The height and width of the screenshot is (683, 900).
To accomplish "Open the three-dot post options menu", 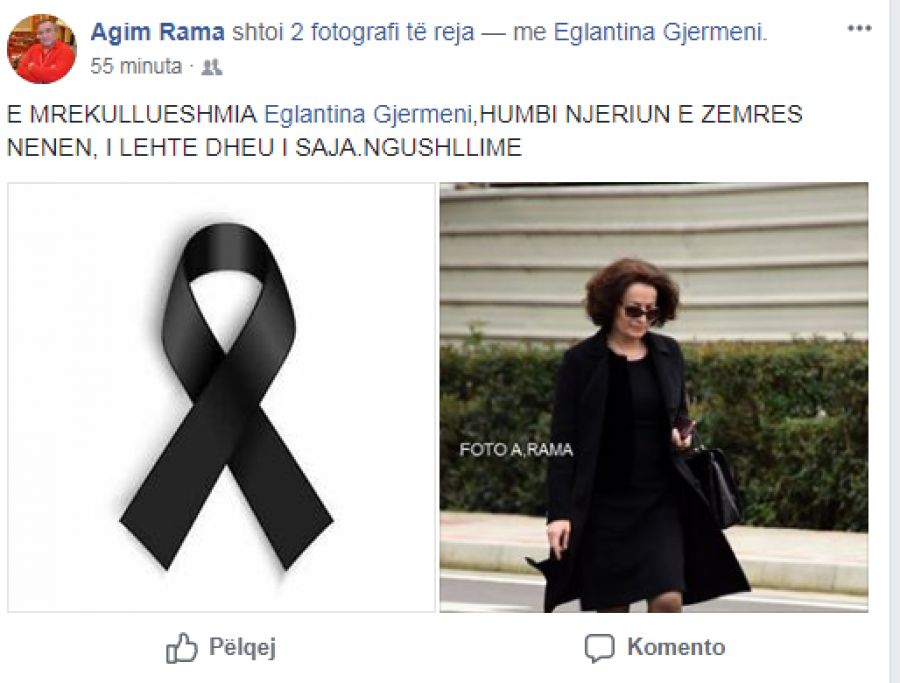I will click(859, 28).
